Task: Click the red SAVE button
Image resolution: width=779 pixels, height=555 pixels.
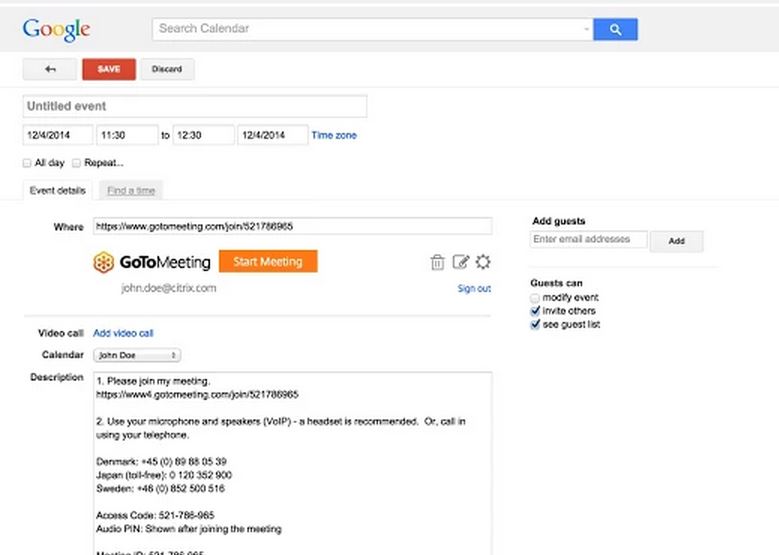Action: pyautogui.click(x=109, y=69)
